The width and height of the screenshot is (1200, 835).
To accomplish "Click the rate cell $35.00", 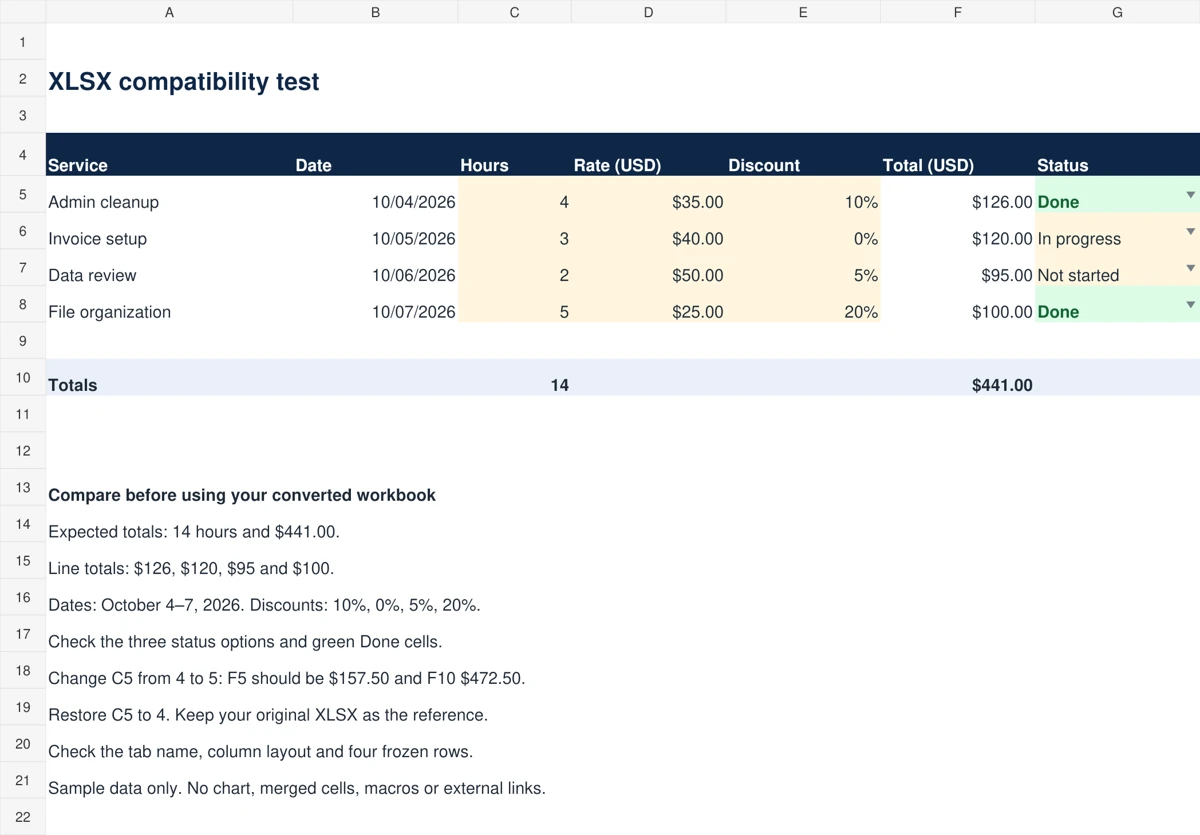I will [648, 195].
